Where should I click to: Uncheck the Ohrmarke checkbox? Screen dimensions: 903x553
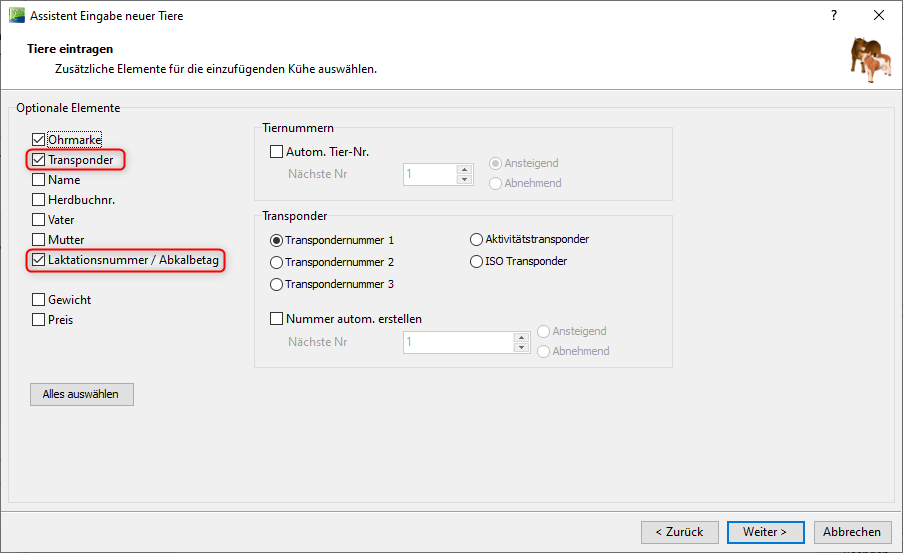pos(39,140)
